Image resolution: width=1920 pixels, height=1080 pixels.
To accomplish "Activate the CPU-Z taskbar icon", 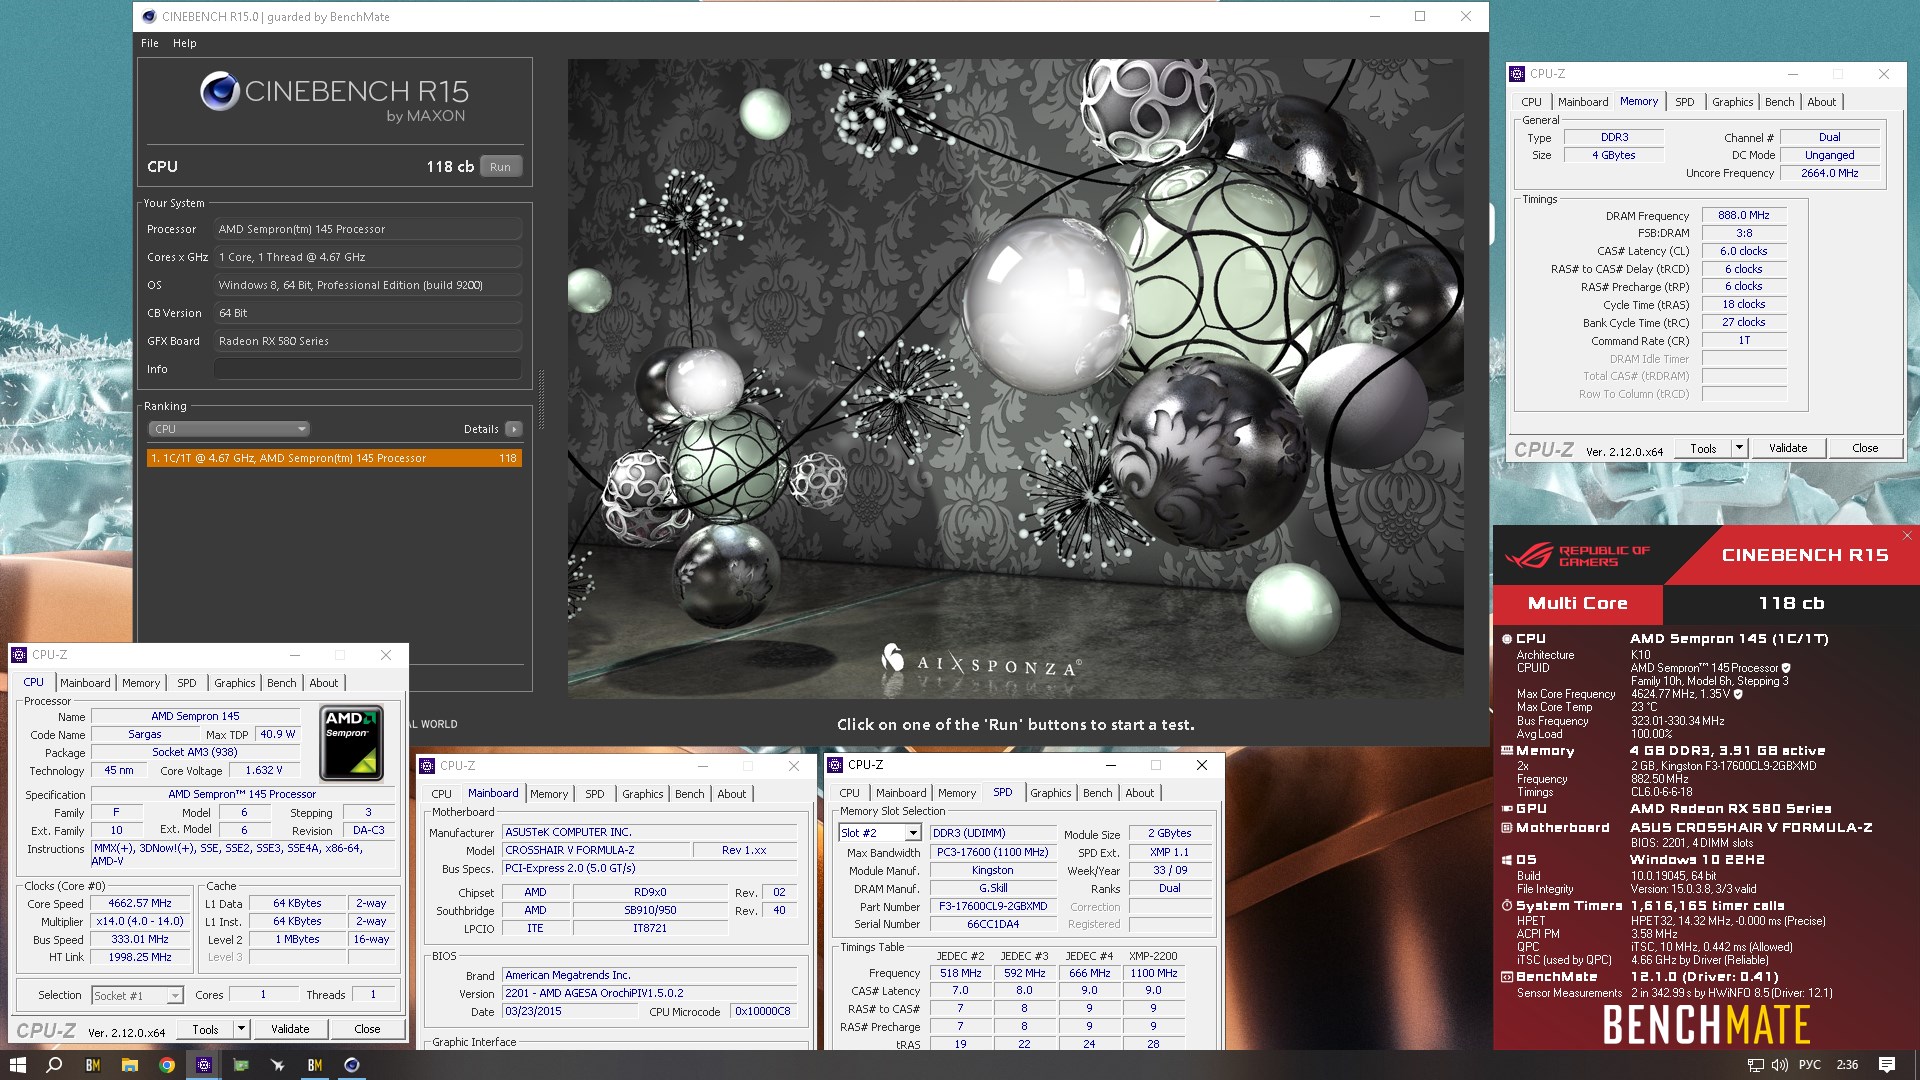I will (x=203, y=1065).
